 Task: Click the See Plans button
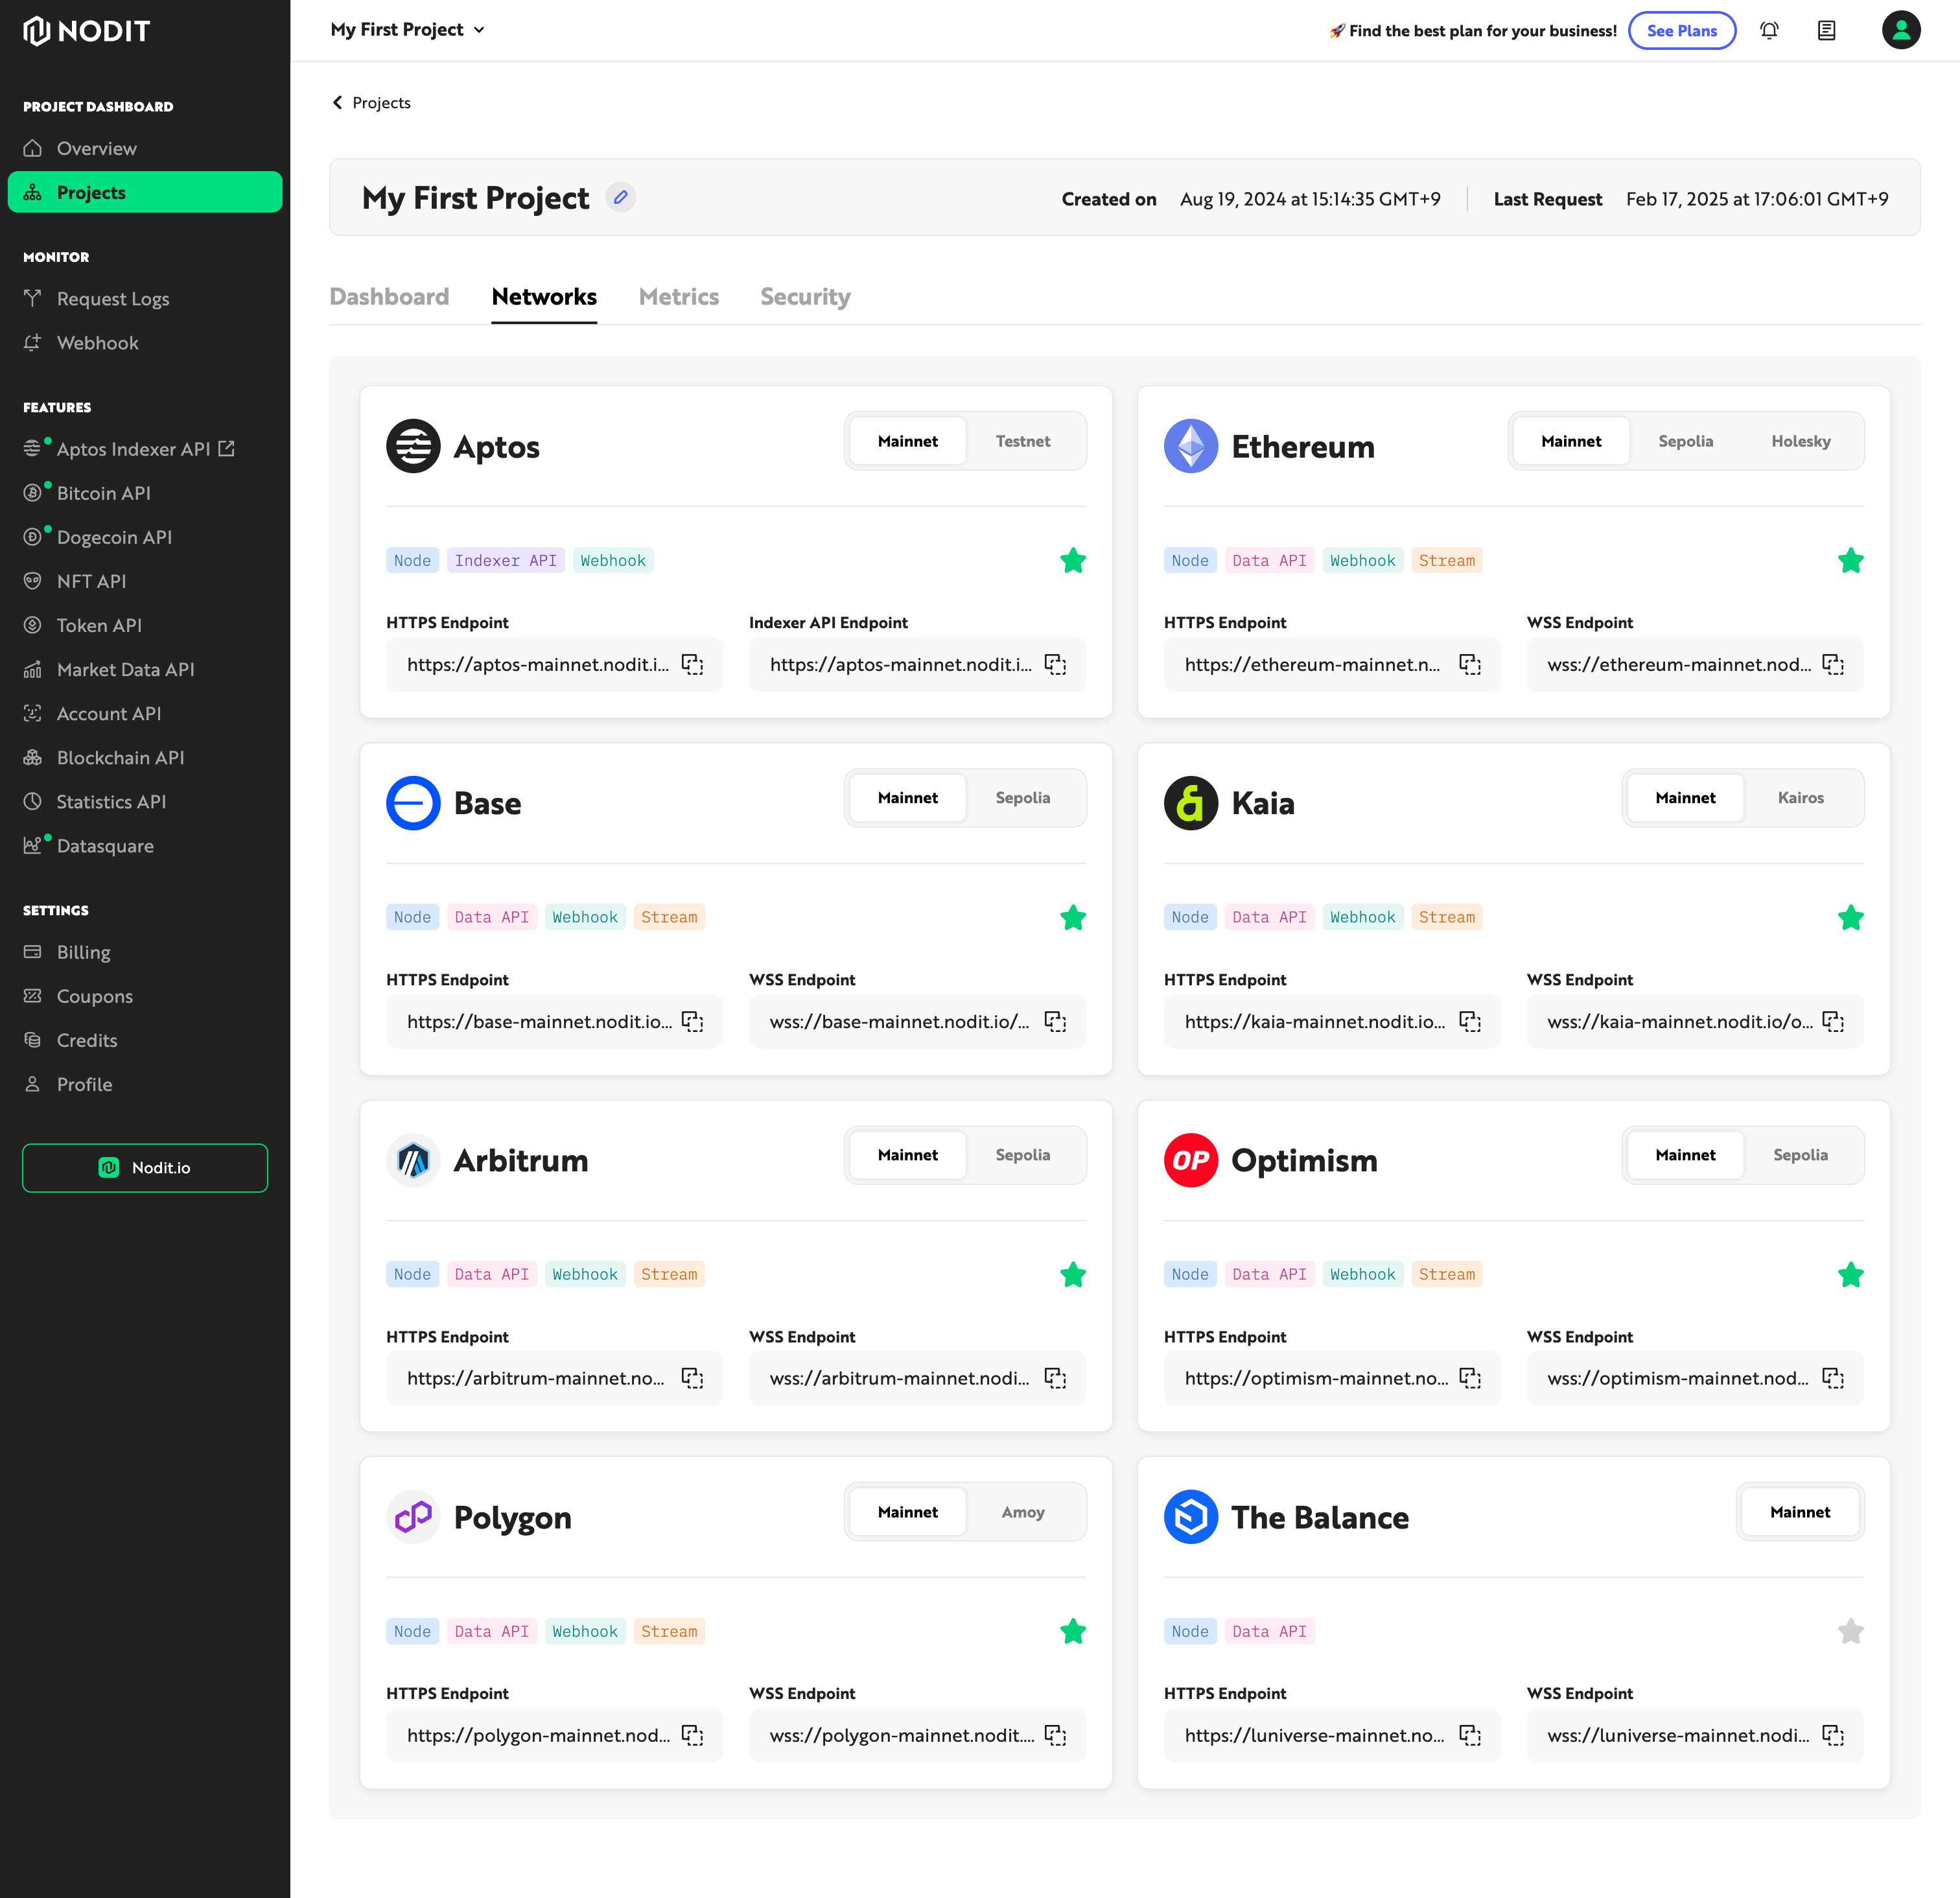click(x=1682, y=30)
